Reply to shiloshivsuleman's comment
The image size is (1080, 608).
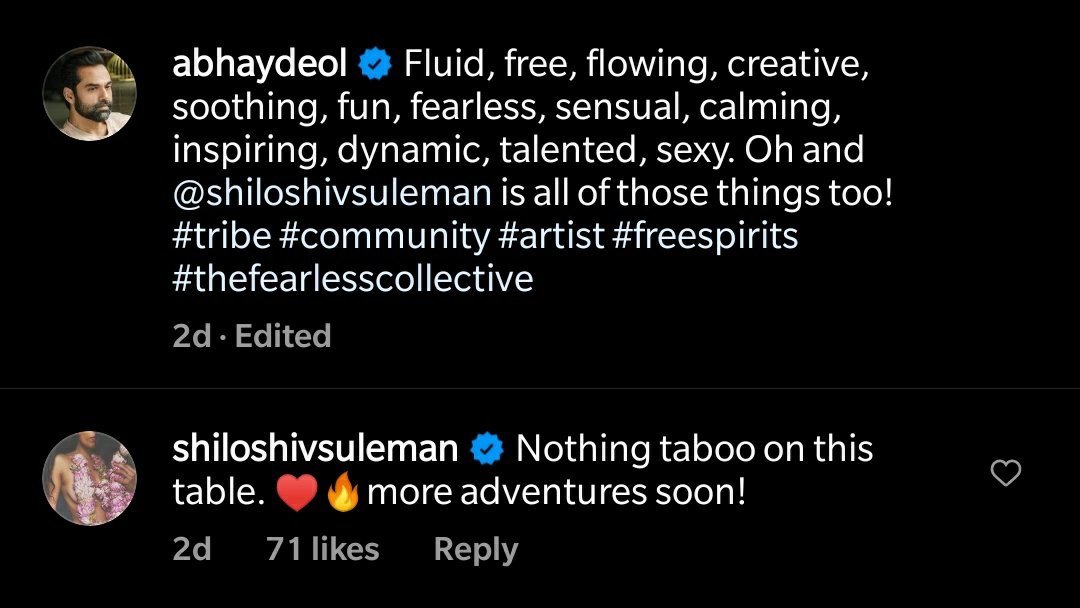tap(475, 549)
